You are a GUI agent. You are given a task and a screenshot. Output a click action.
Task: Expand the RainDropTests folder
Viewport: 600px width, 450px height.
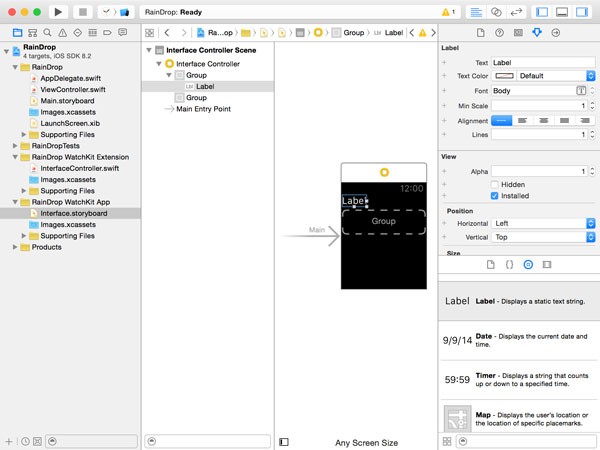[x=15, y=146]
